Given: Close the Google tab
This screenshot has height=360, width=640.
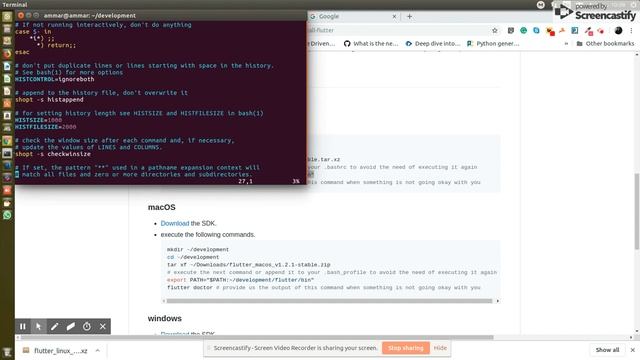Looking at the screenshot, I should click(394, 16).
